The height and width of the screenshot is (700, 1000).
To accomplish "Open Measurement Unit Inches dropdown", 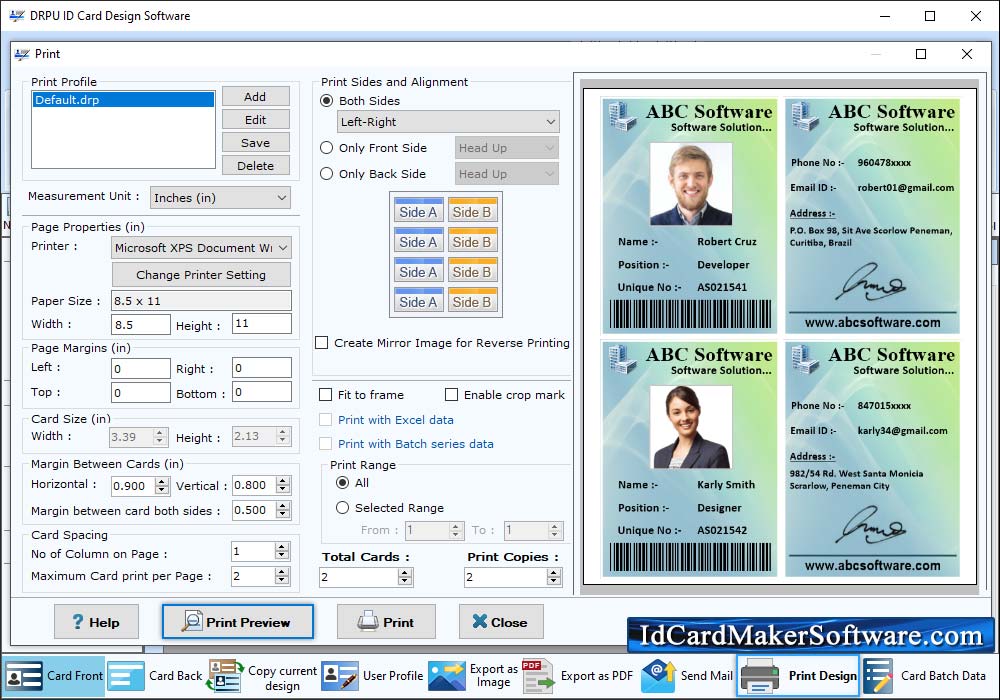I will pos(220,198).
